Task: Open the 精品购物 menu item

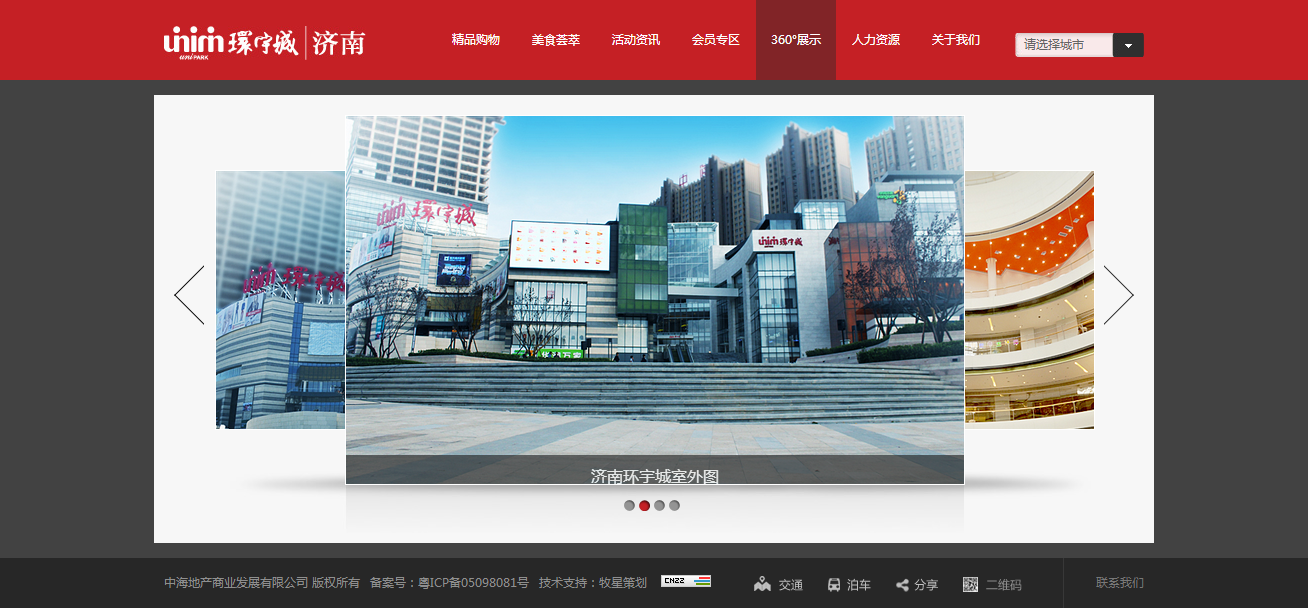Action: (476, 40)
